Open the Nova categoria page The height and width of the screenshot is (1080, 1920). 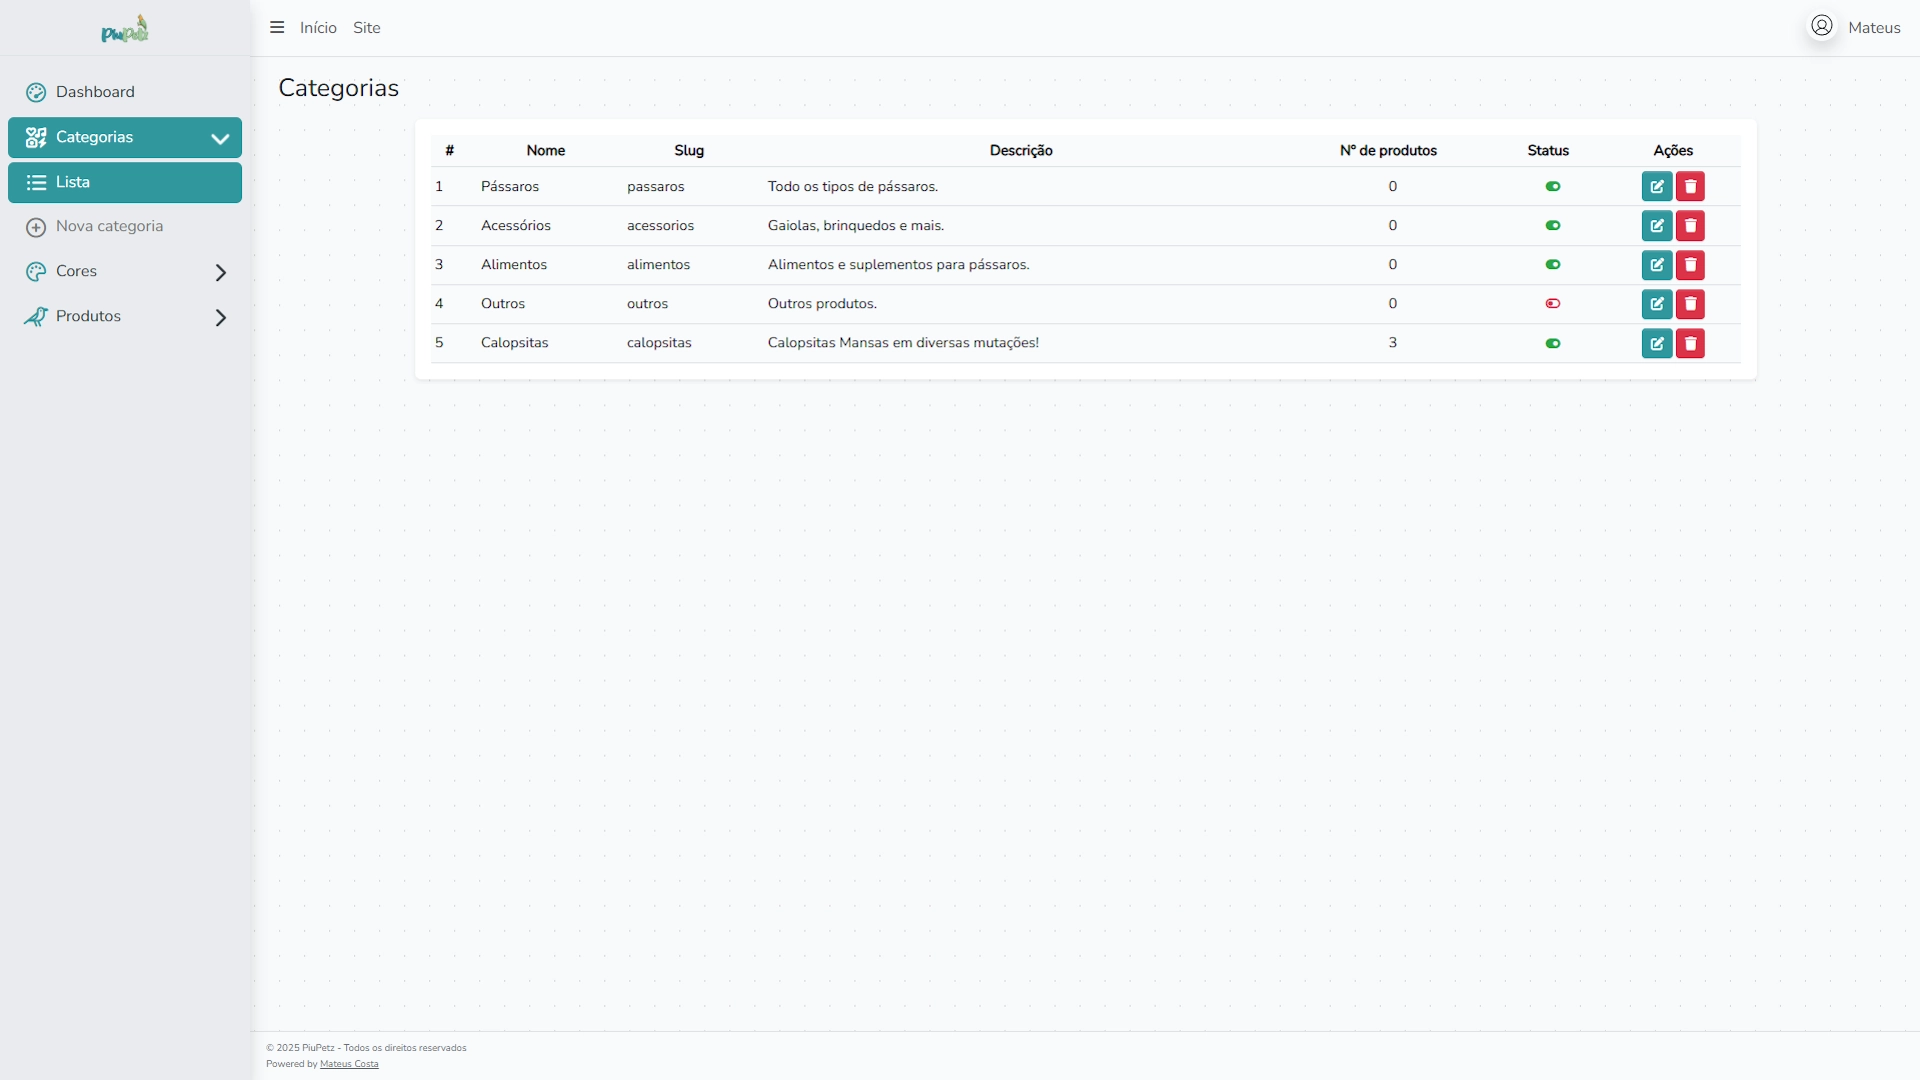109,227
